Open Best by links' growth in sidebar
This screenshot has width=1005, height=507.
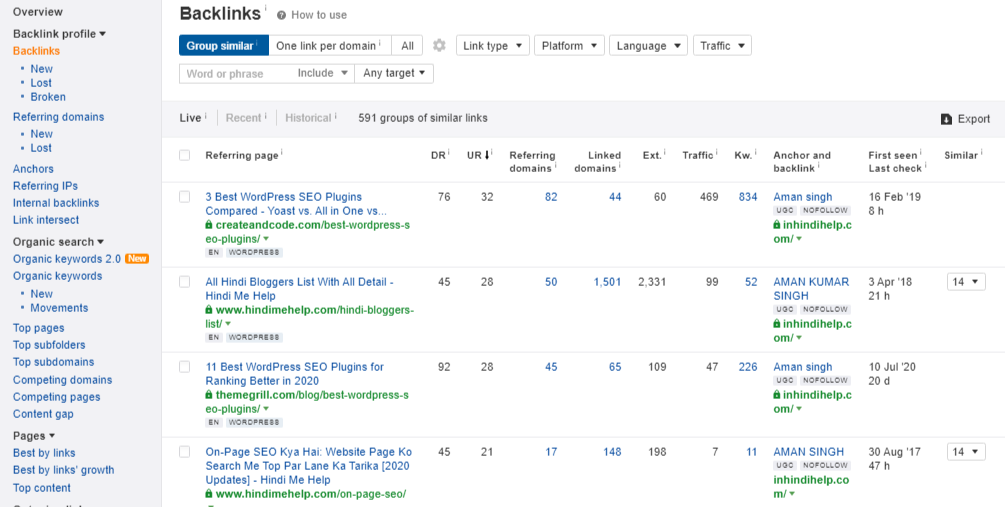click(x=63, y=470)
